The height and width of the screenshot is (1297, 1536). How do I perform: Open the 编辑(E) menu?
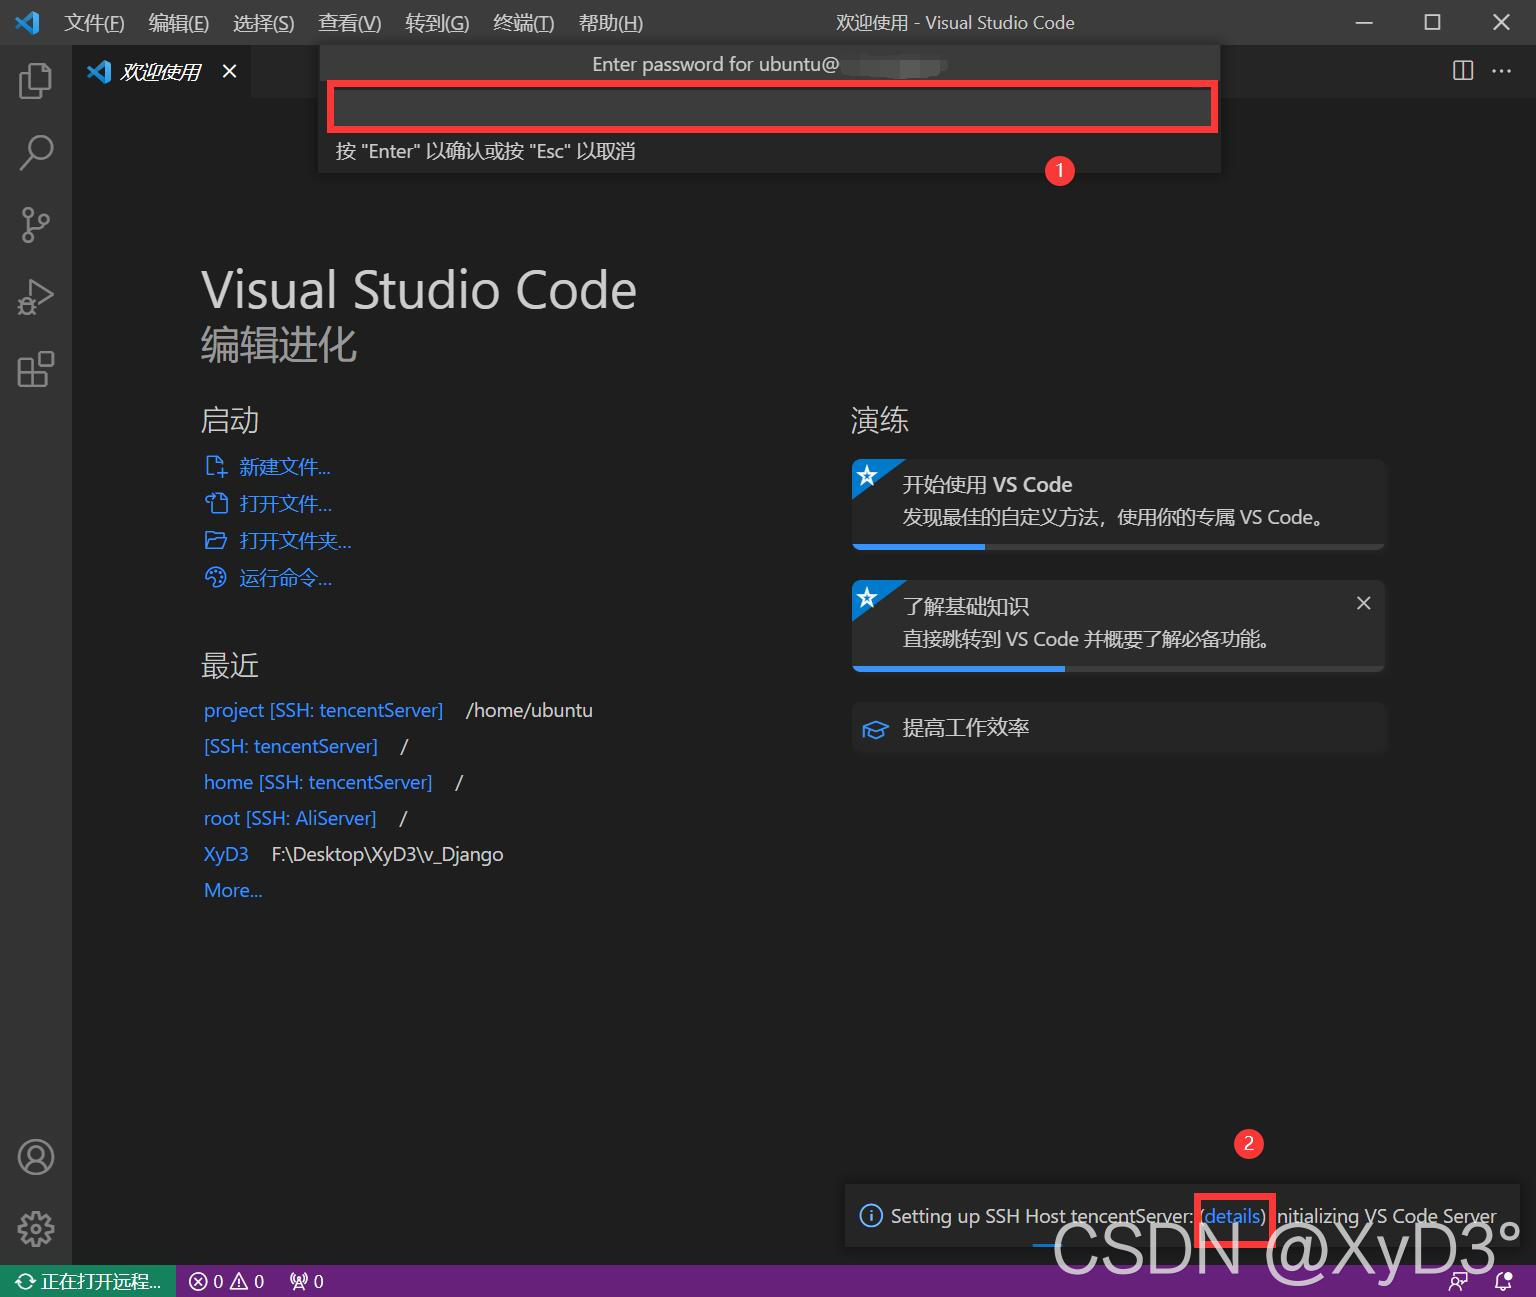pos(179,22)
